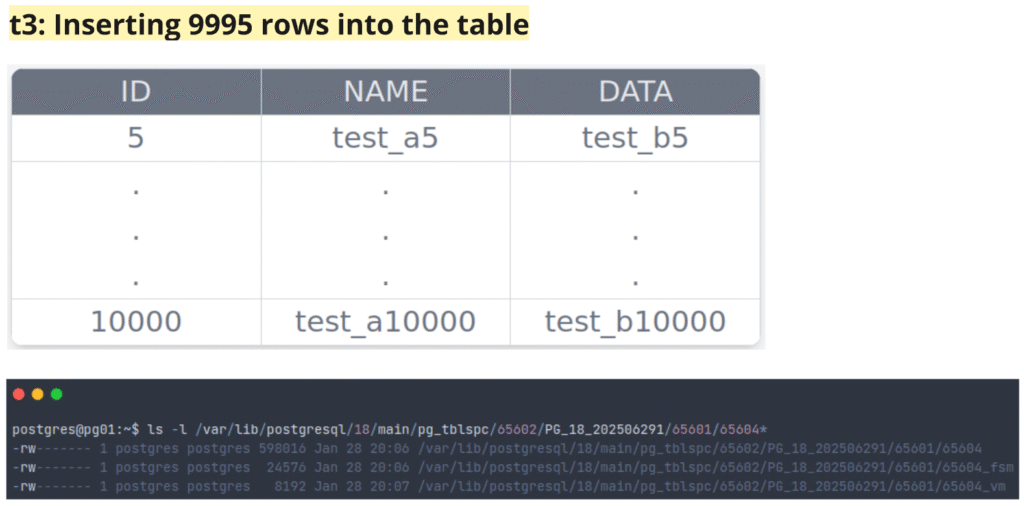The image size is (1024, 506).
Task: Select the test_a10000 name cell
Action: (x=386, y=322)
